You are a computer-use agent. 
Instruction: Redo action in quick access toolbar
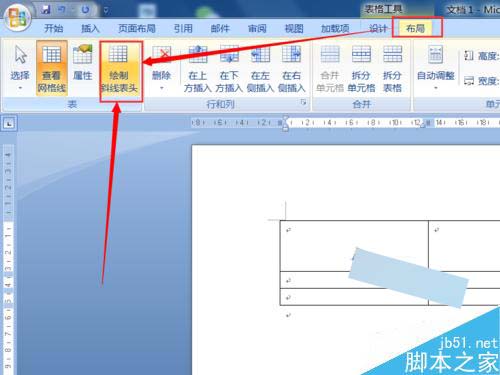85,10
